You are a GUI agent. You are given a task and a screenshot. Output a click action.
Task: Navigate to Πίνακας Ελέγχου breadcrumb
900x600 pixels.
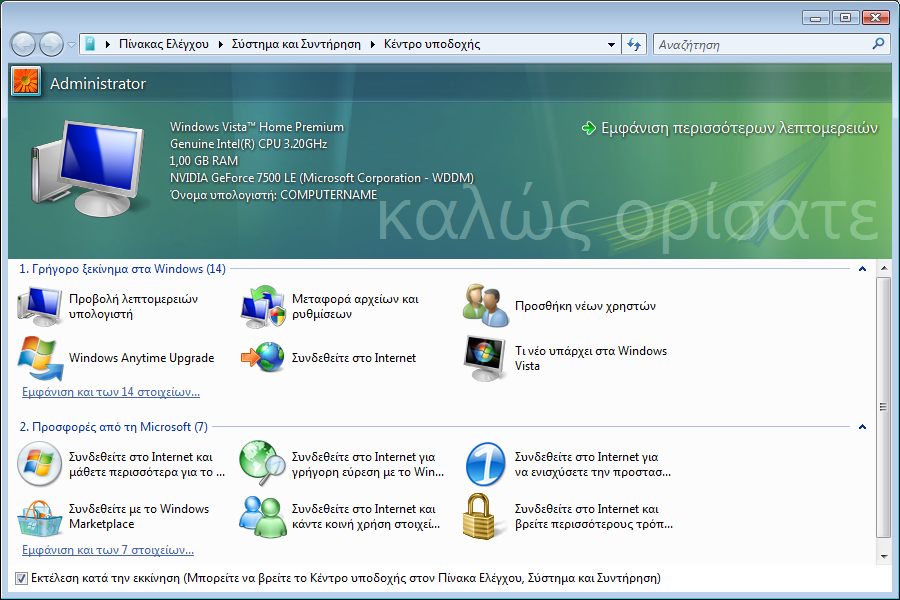tap(164, 44)
